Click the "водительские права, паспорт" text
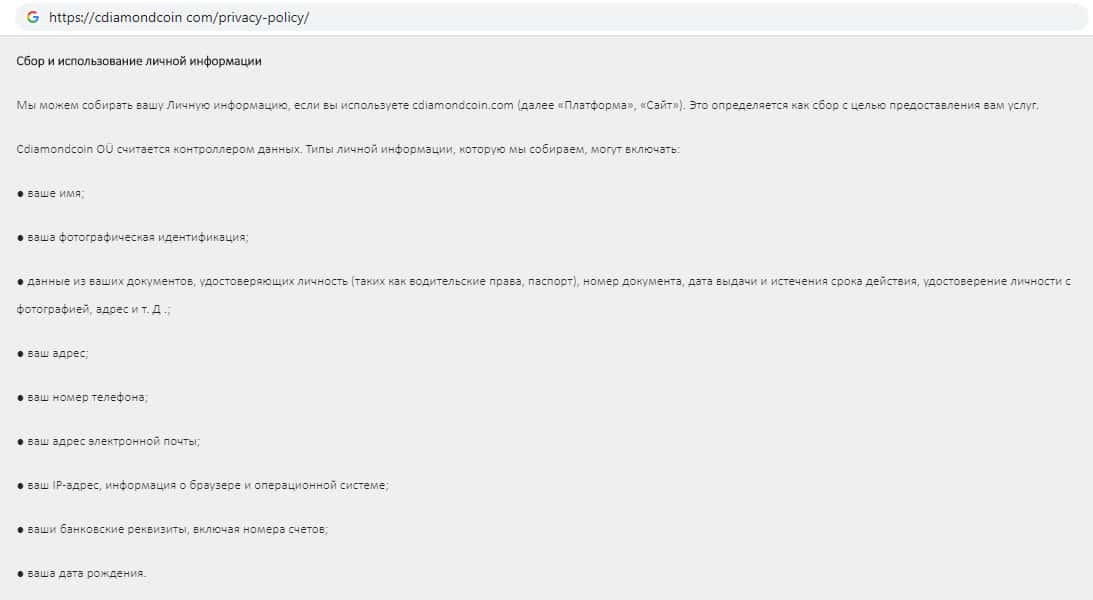The height and width of the screenshot is (600, 1093). pyautogui.click(x=506, y=282)
